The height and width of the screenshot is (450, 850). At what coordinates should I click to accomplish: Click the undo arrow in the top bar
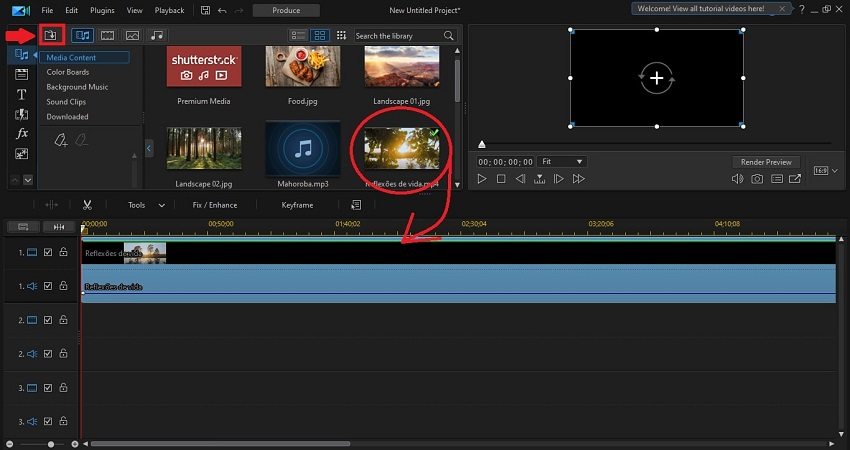[x=223, y=10]
